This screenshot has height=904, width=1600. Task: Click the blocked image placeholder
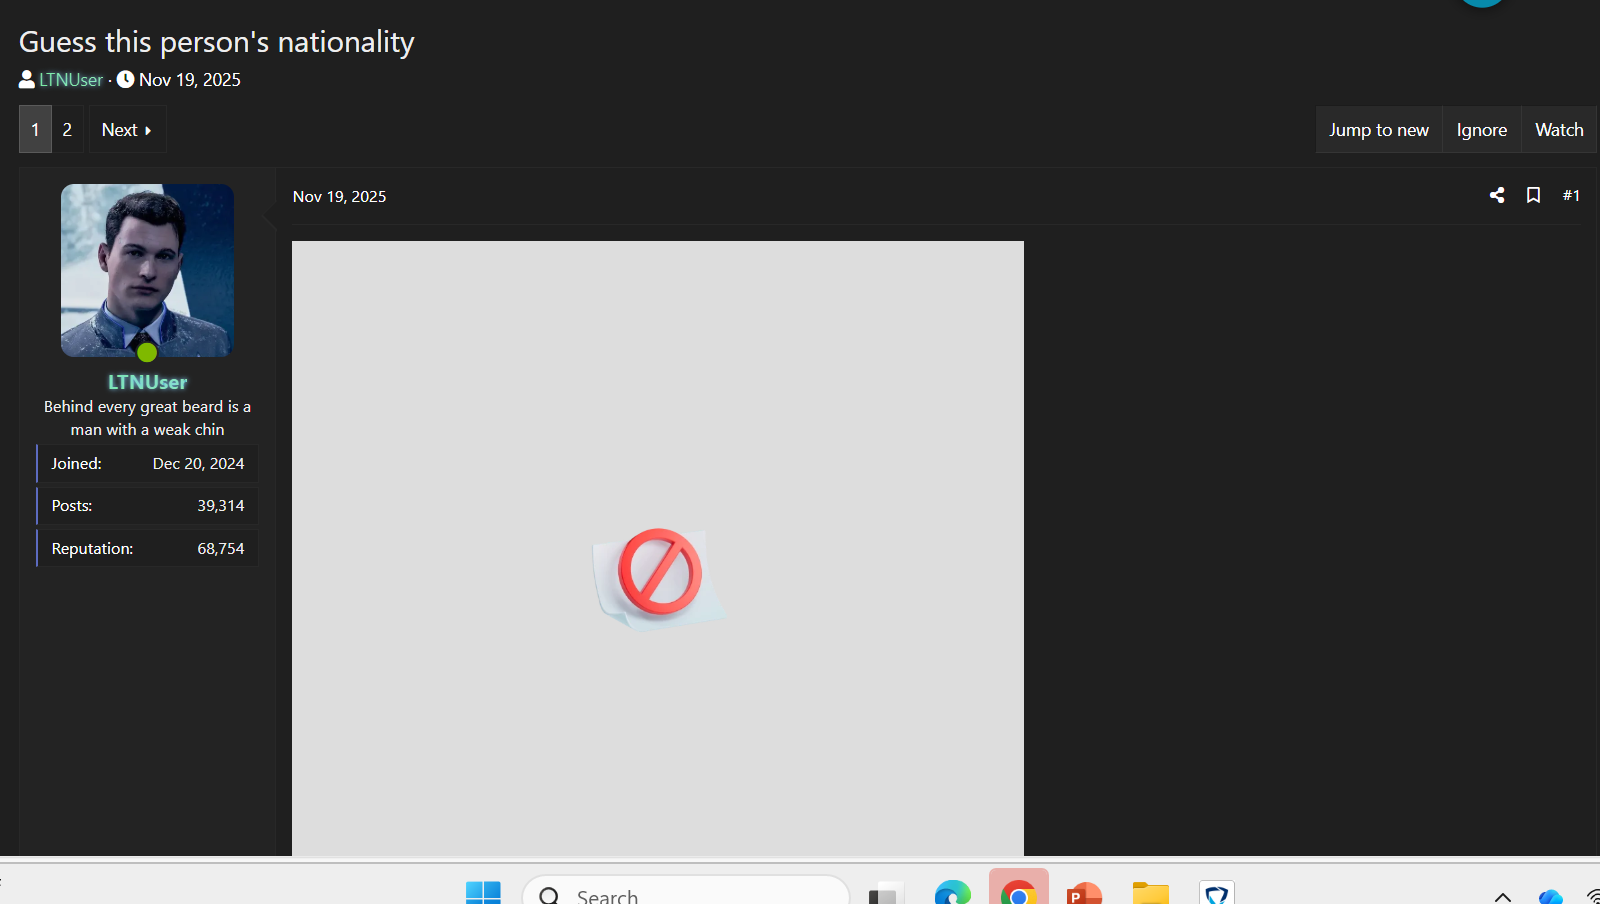(x=658, y=548)
